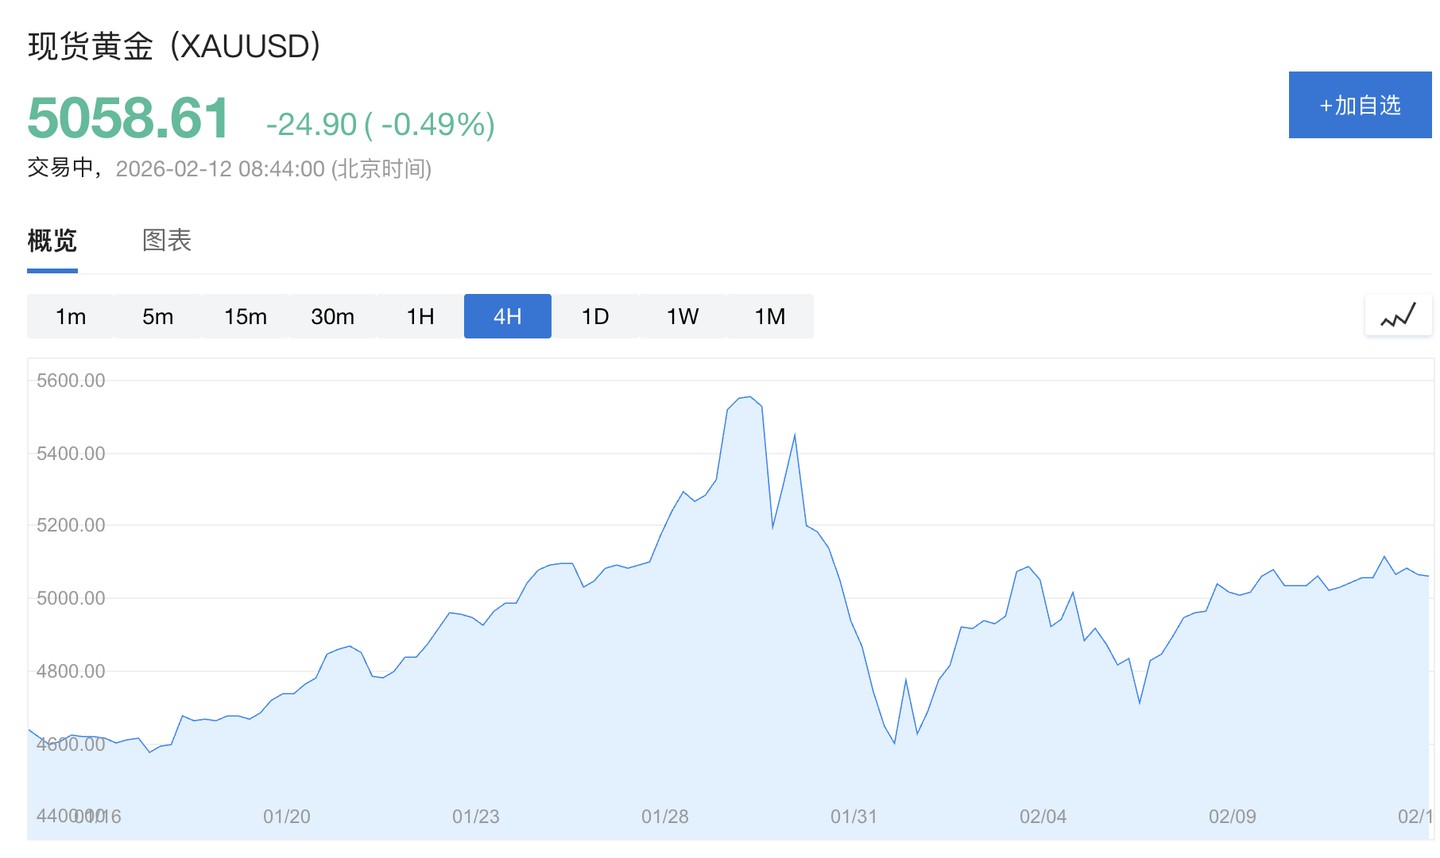1440x858 pixels.
Task: Select the 1M monthly interval
Action: [x=769, y=316]
